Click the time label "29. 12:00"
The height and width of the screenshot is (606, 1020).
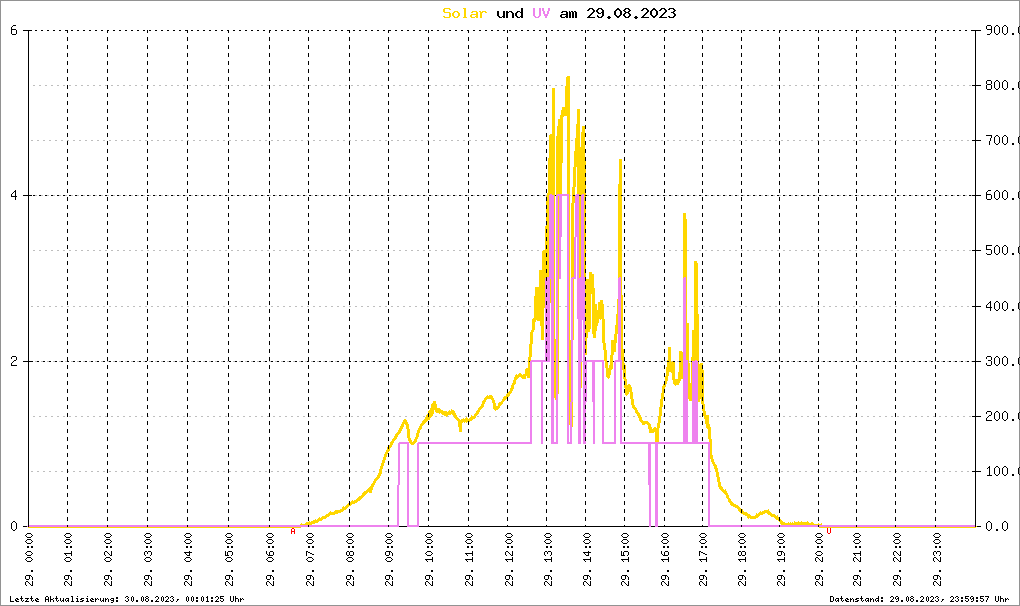tap(509, 560)
